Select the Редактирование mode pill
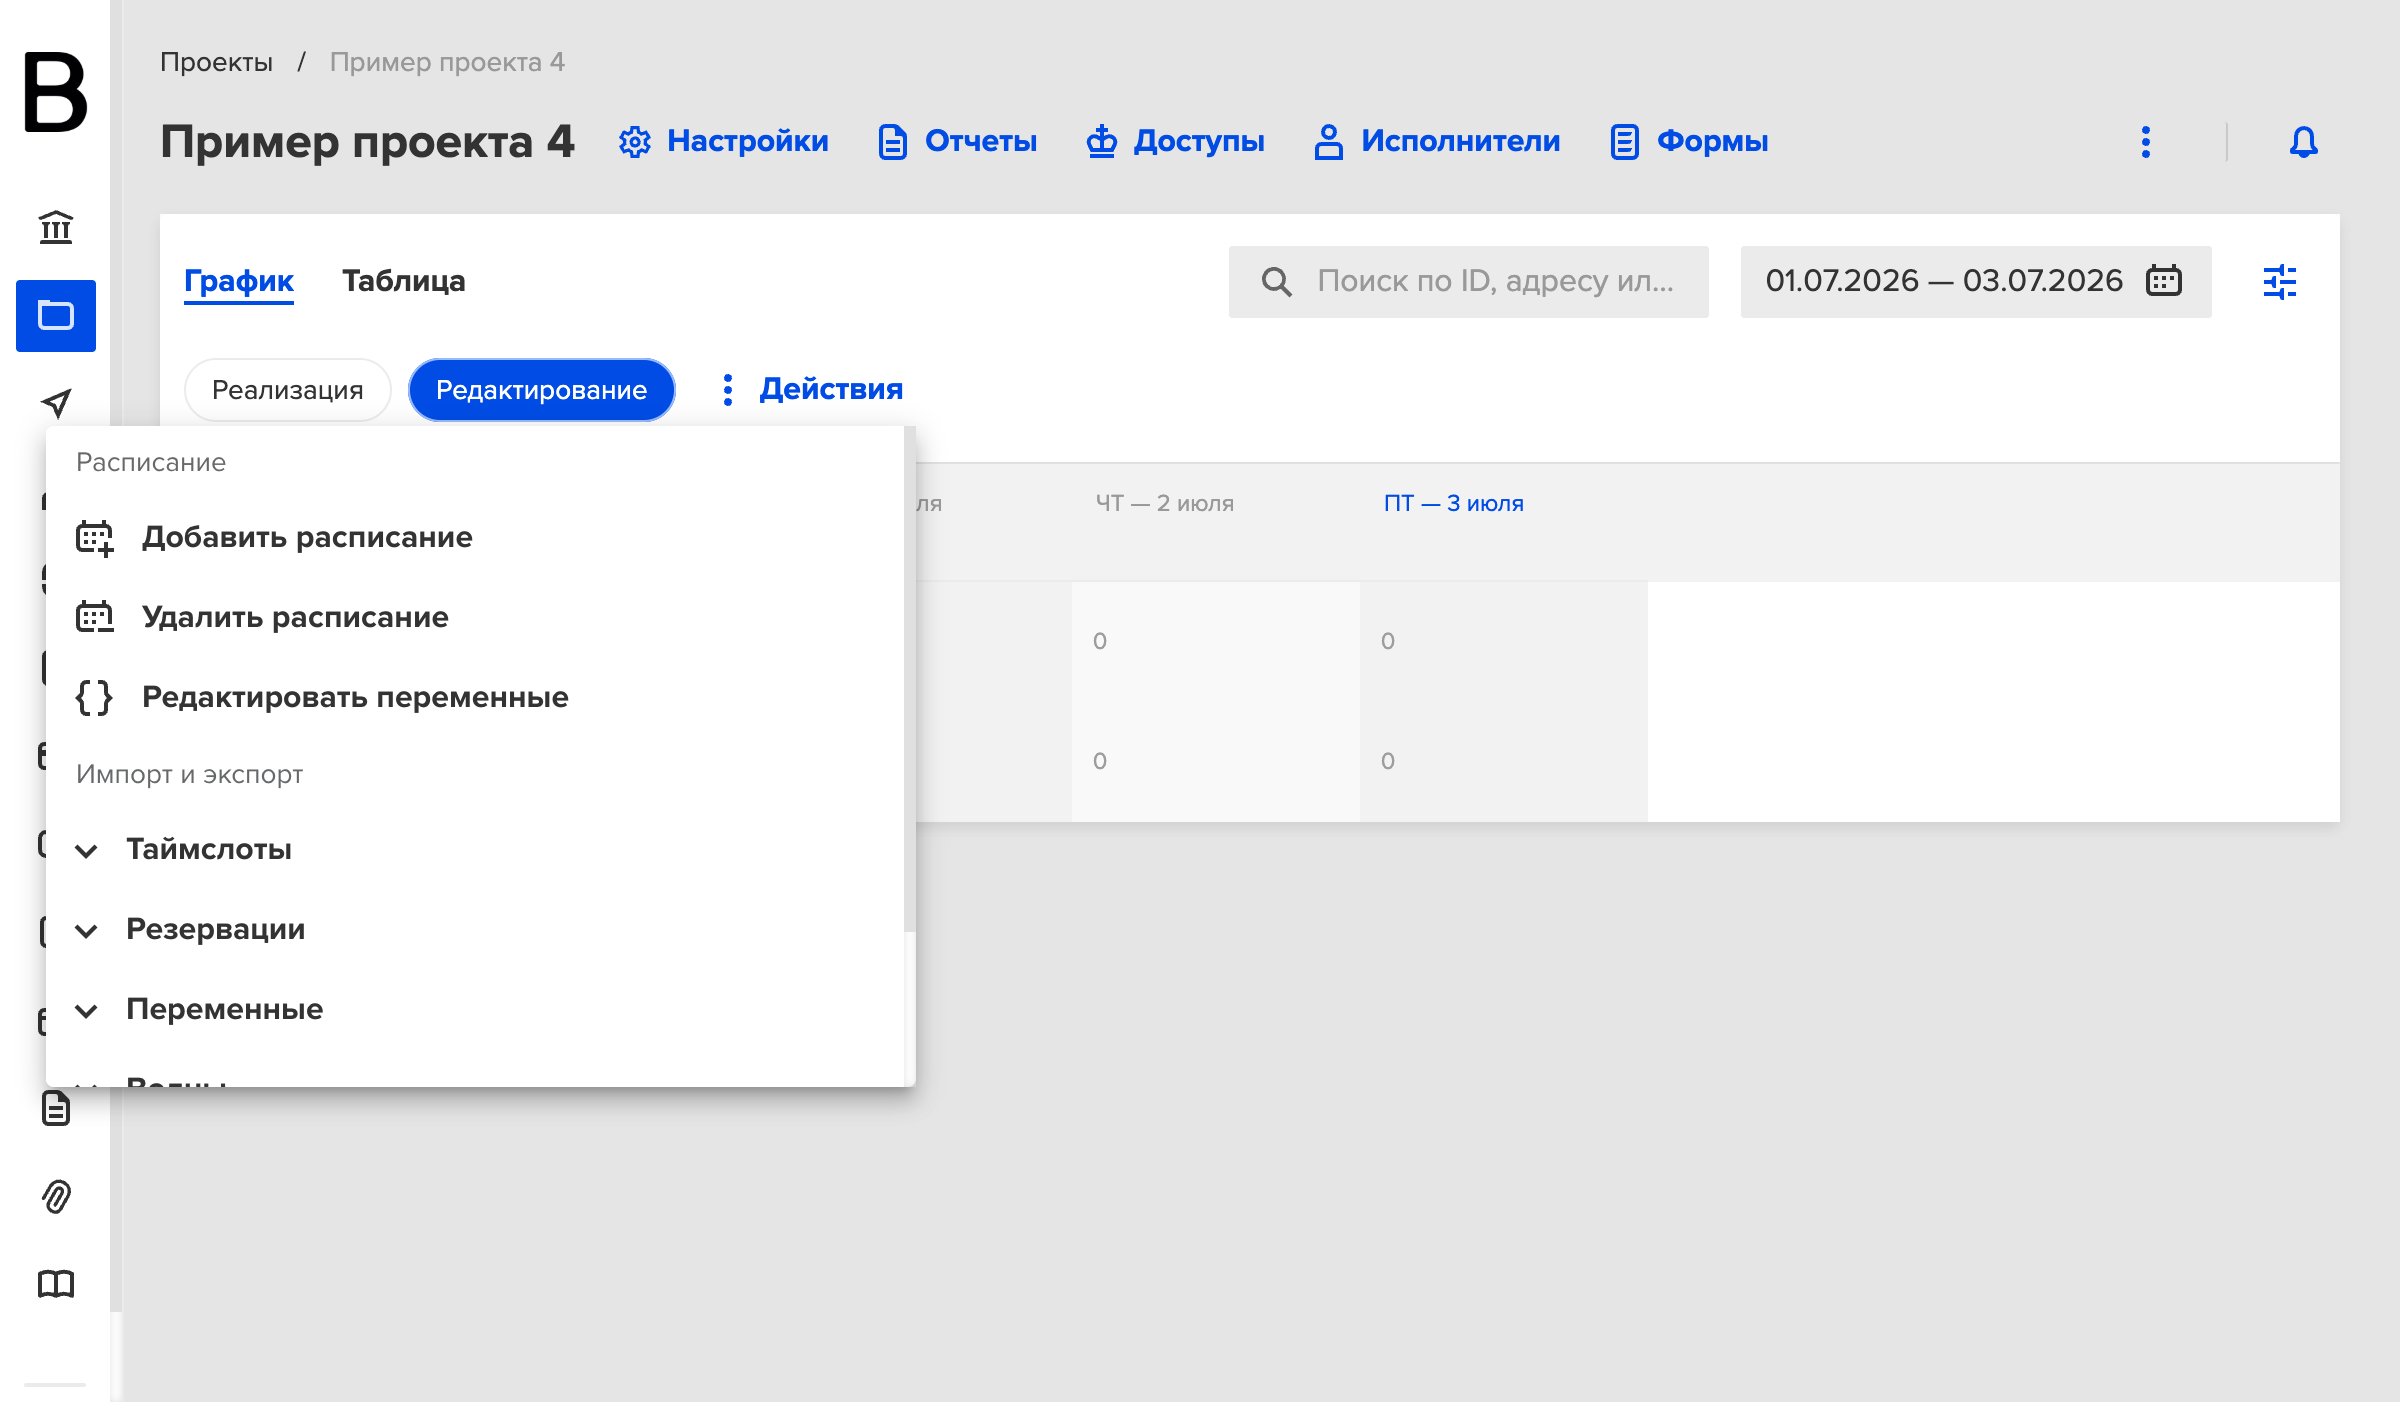This screenshot has height=1402, width=2400. tap(542, 390)
